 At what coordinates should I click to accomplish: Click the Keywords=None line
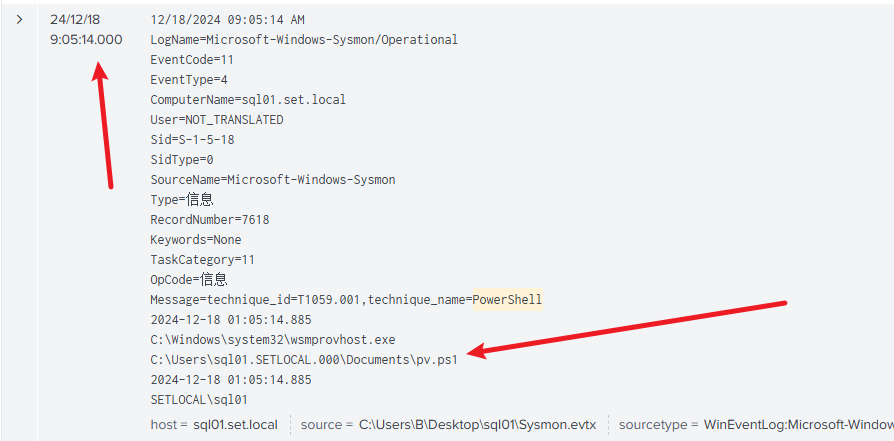[x=196, y=240]
